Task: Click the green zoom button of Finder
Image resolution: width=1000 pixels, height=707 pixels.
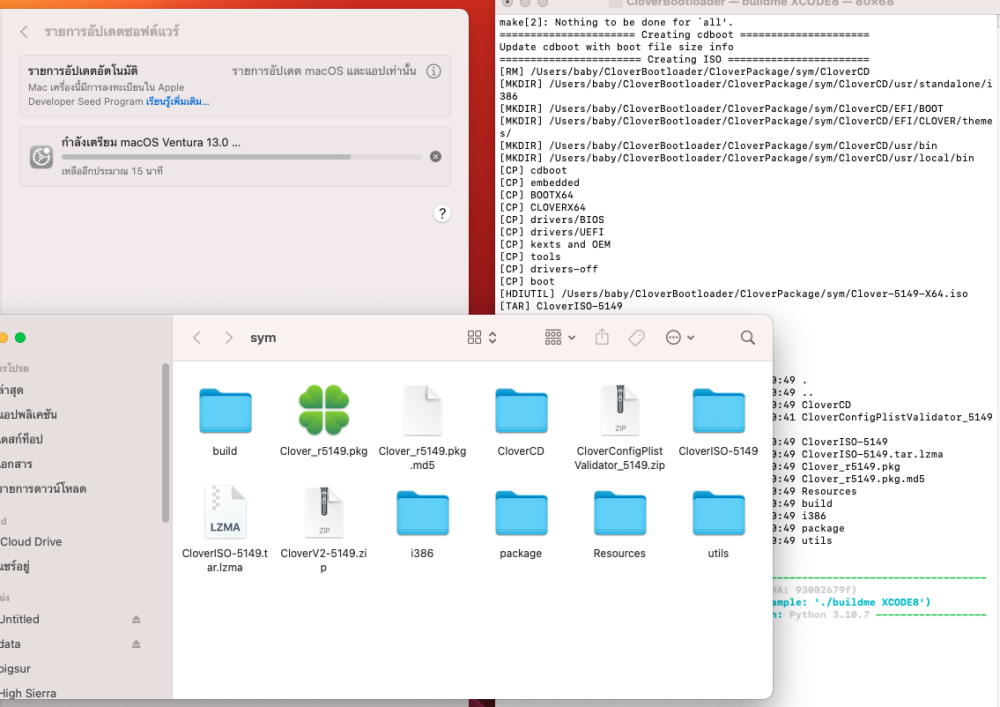Action: [x=20, y=338]
